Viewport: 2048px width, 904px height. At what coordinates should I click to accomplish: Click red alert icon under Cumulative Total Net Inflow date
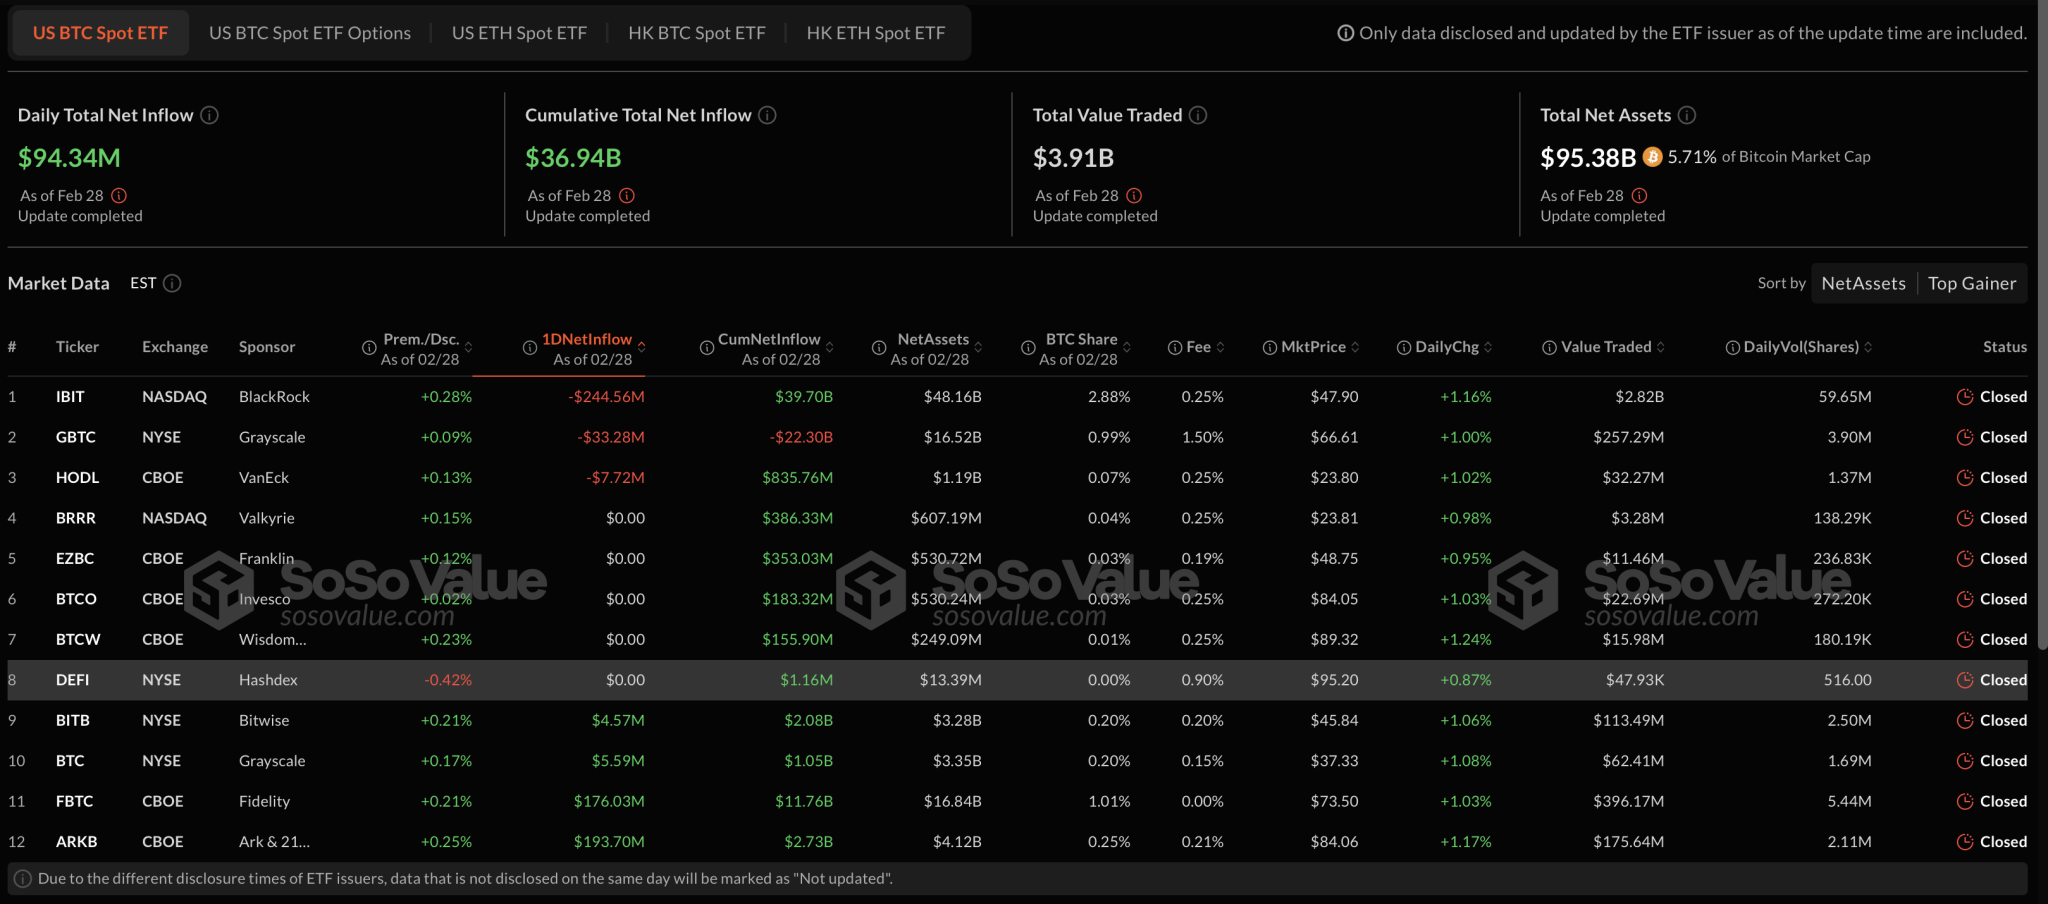pos(627,195)
